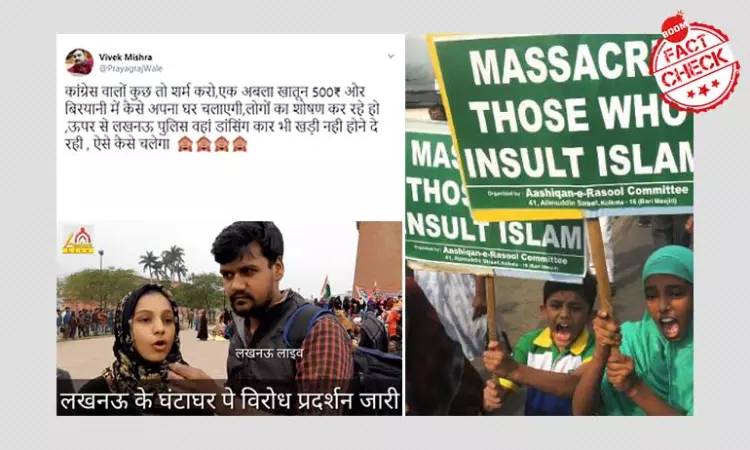Click the last emoji in the tweet
The height and width of the screenshot is (450, 750).
(240, 144)
